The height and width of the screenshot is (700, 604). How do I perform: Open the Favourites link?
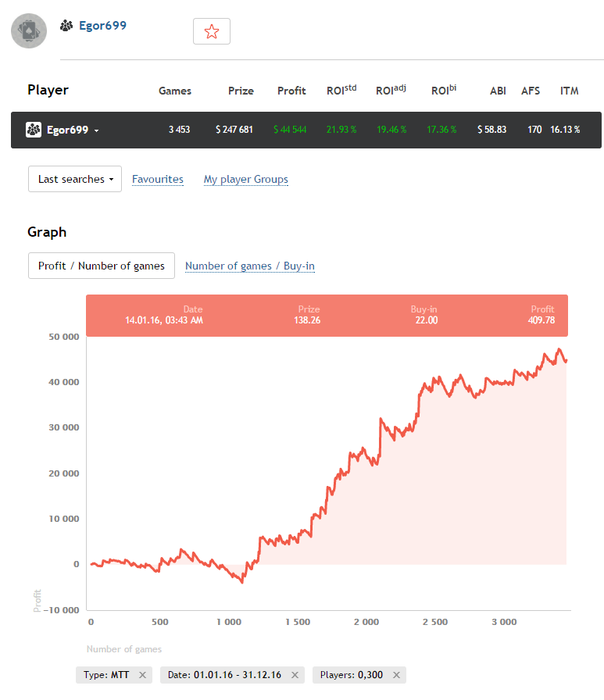click(158, 179)
